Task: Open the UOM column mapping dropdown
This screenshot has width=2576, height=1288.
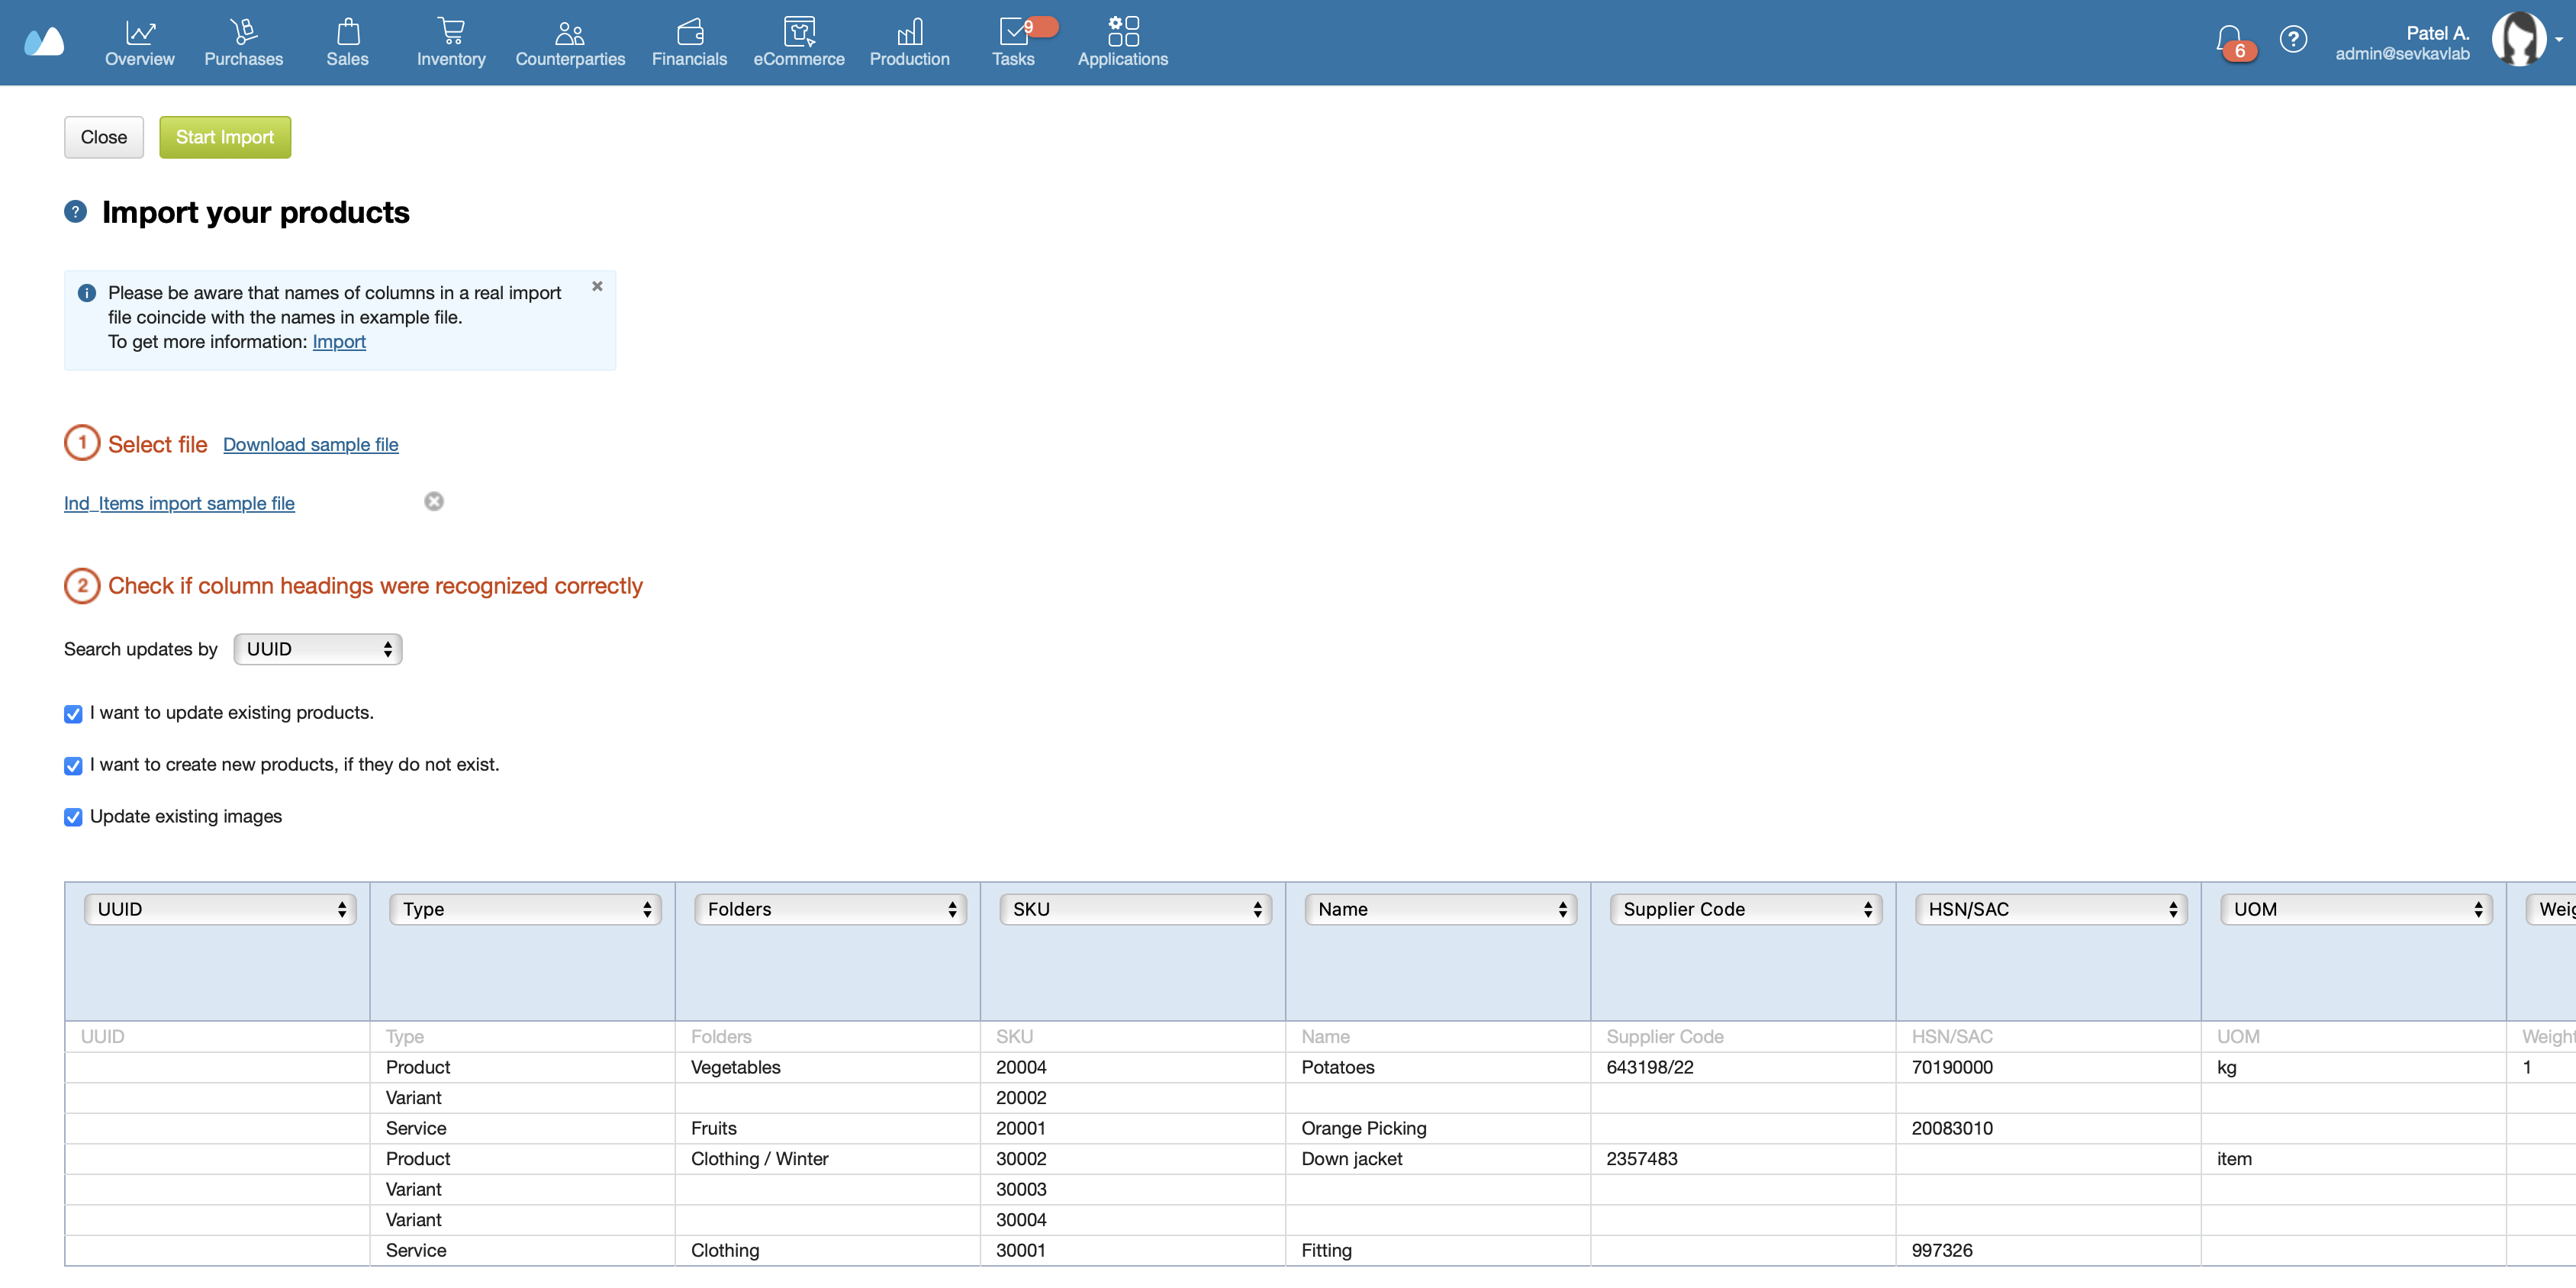Action: [x=2356, y=909]
